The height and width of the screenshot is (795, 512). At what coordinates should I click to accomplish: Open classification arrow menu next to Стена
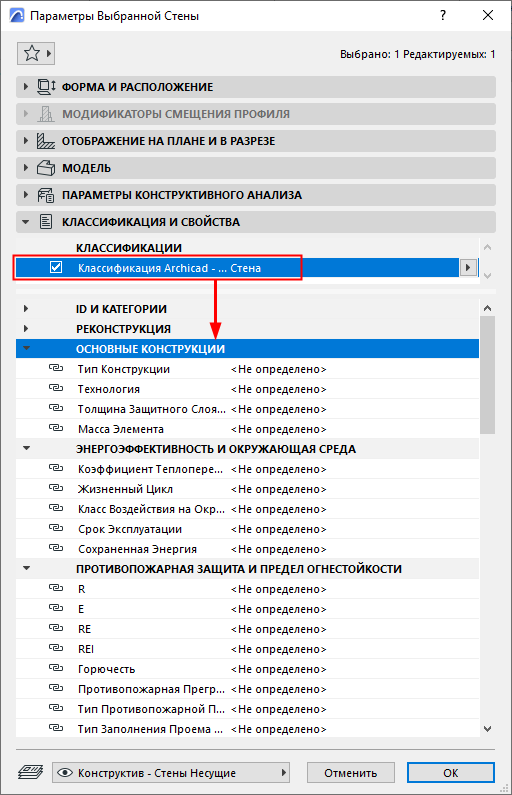[468, 267]
